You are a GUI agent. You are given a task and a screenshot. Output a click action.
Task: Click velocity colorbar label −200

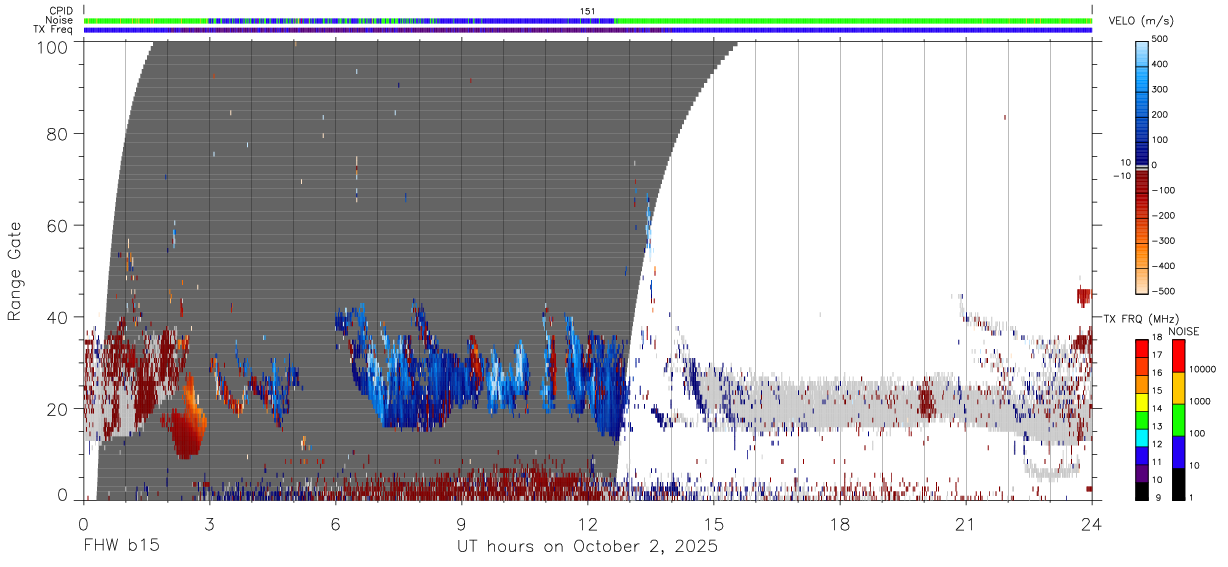1164,215
